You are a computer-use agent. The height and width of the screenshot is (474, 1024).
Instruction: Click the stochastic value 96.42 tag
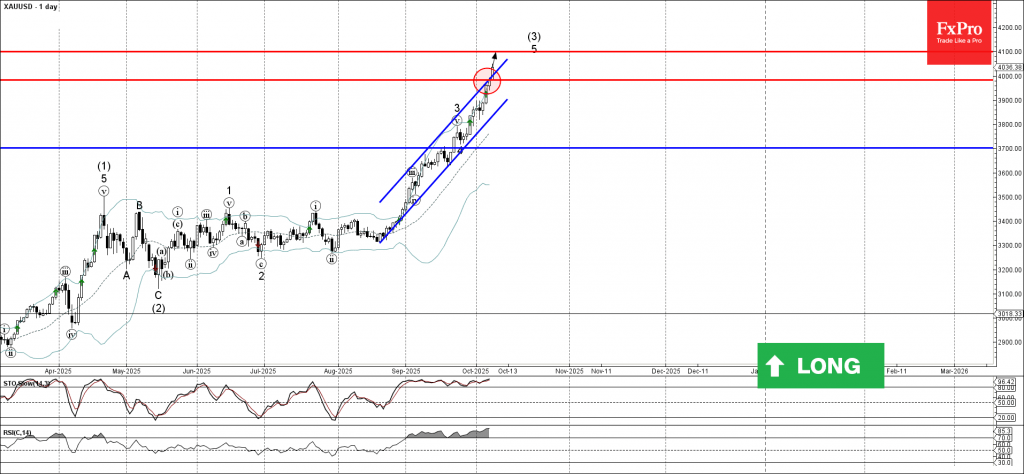(x=1008, y=381)
